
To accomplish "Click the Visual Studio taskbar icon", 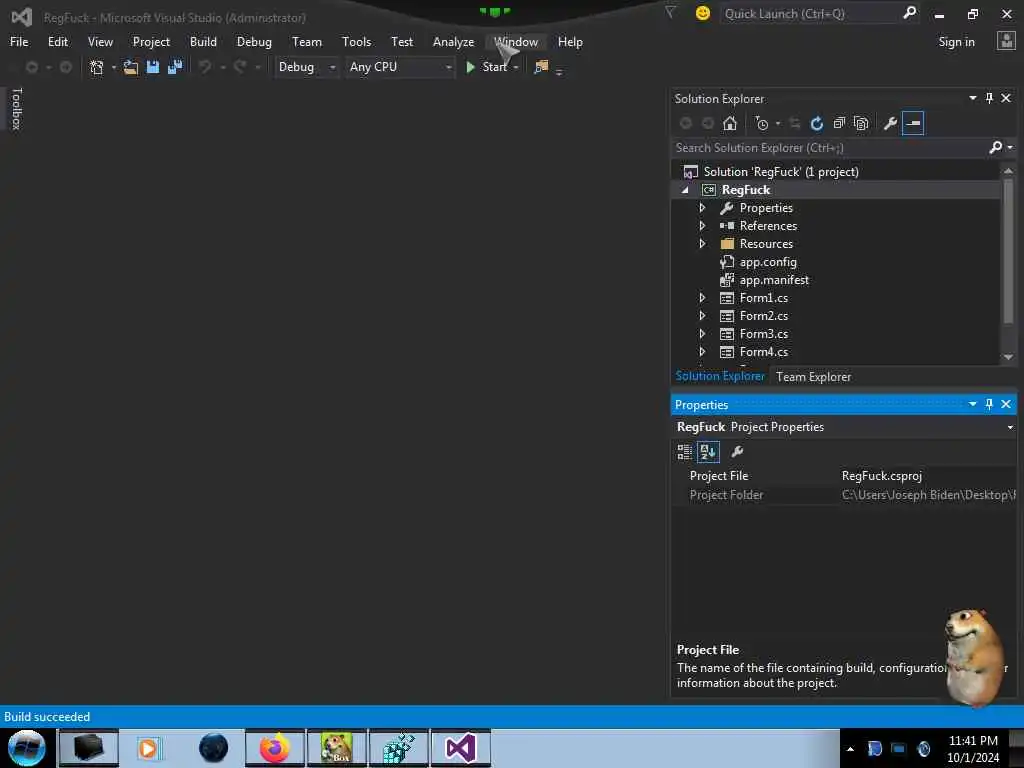I will tap(460, 748).
